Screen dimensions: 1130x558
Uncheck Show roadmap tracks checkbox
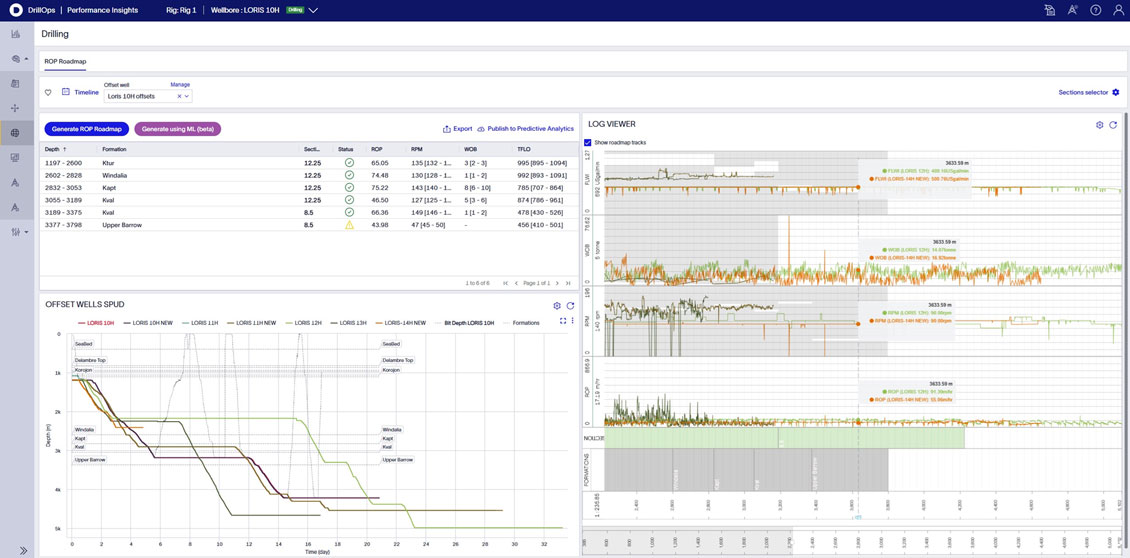coord(588,142)
